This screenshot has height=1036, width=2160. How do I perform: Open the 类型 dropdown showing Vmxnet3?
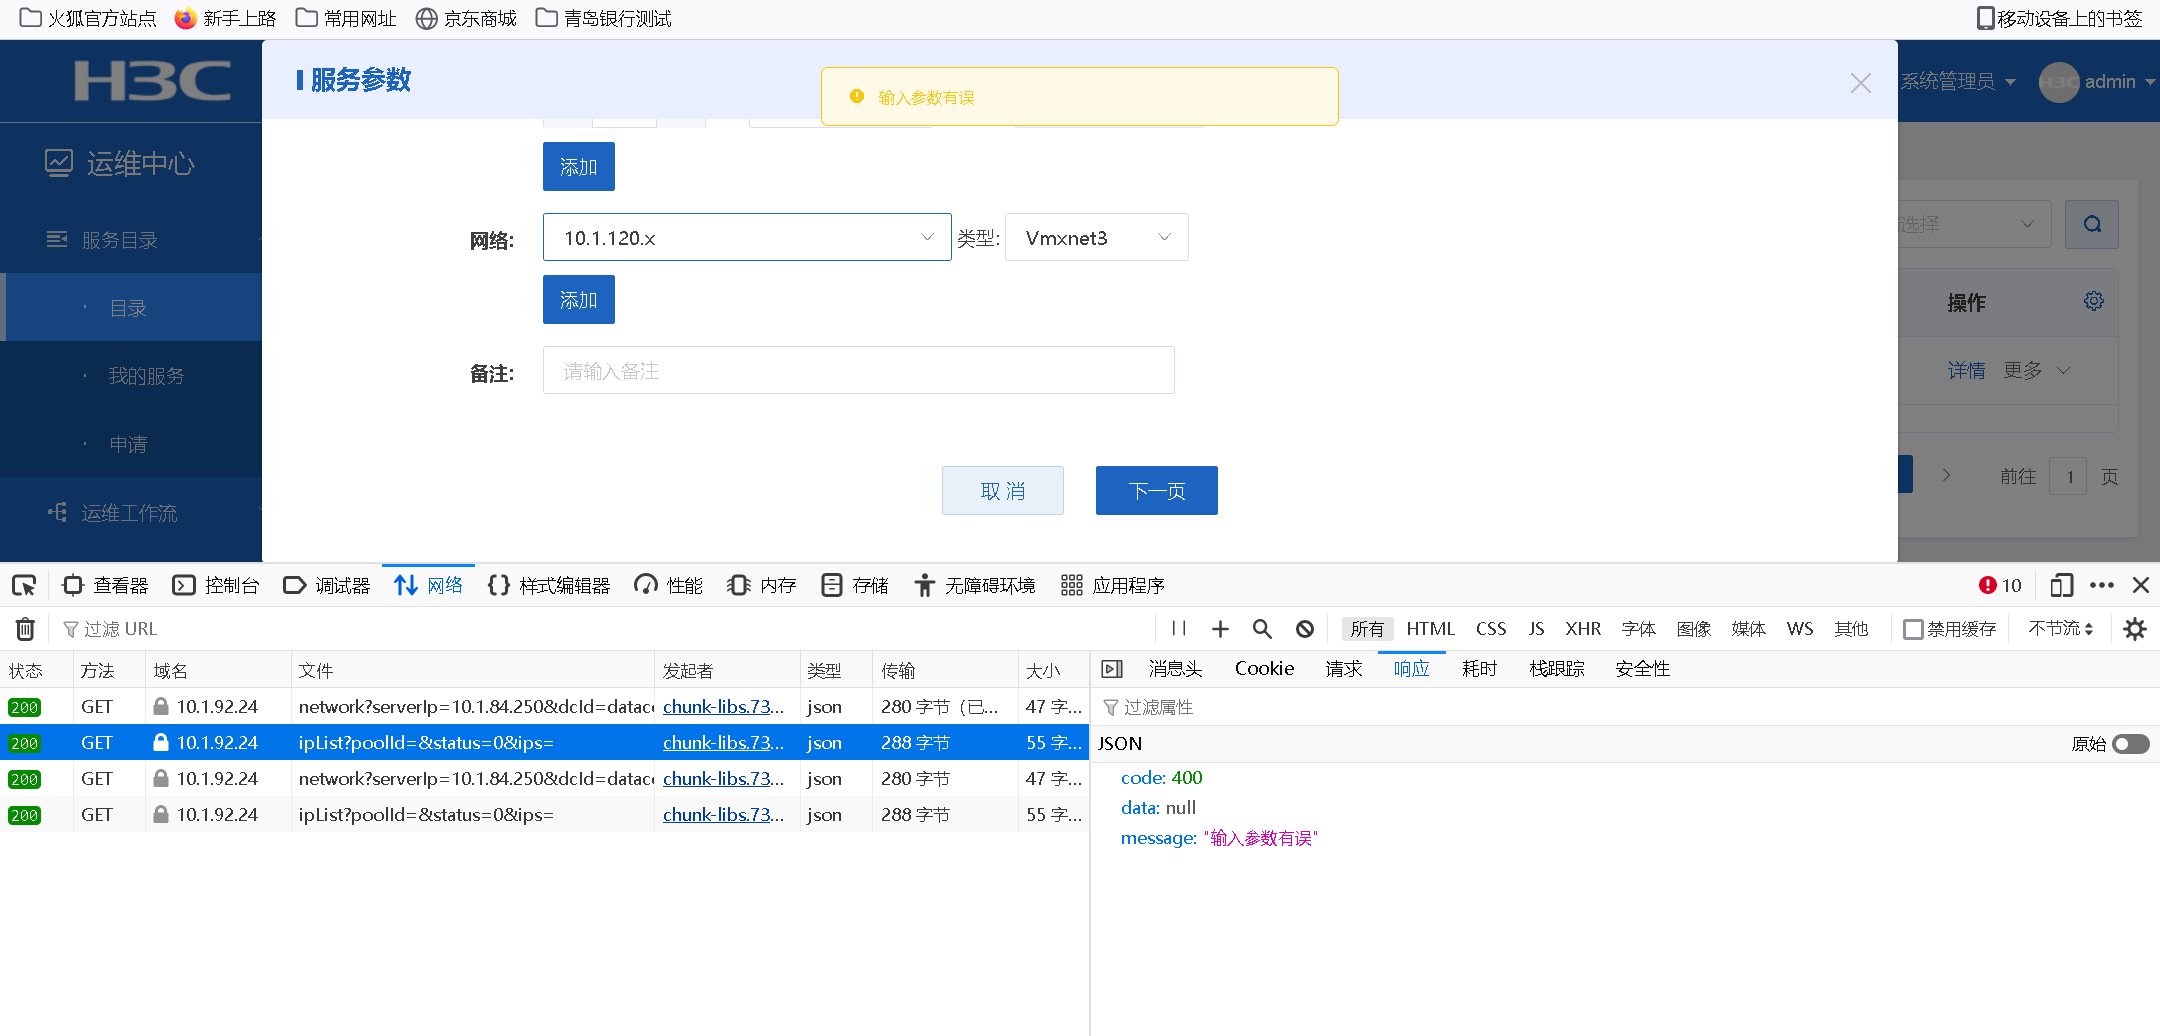[x=1096, y=238]
